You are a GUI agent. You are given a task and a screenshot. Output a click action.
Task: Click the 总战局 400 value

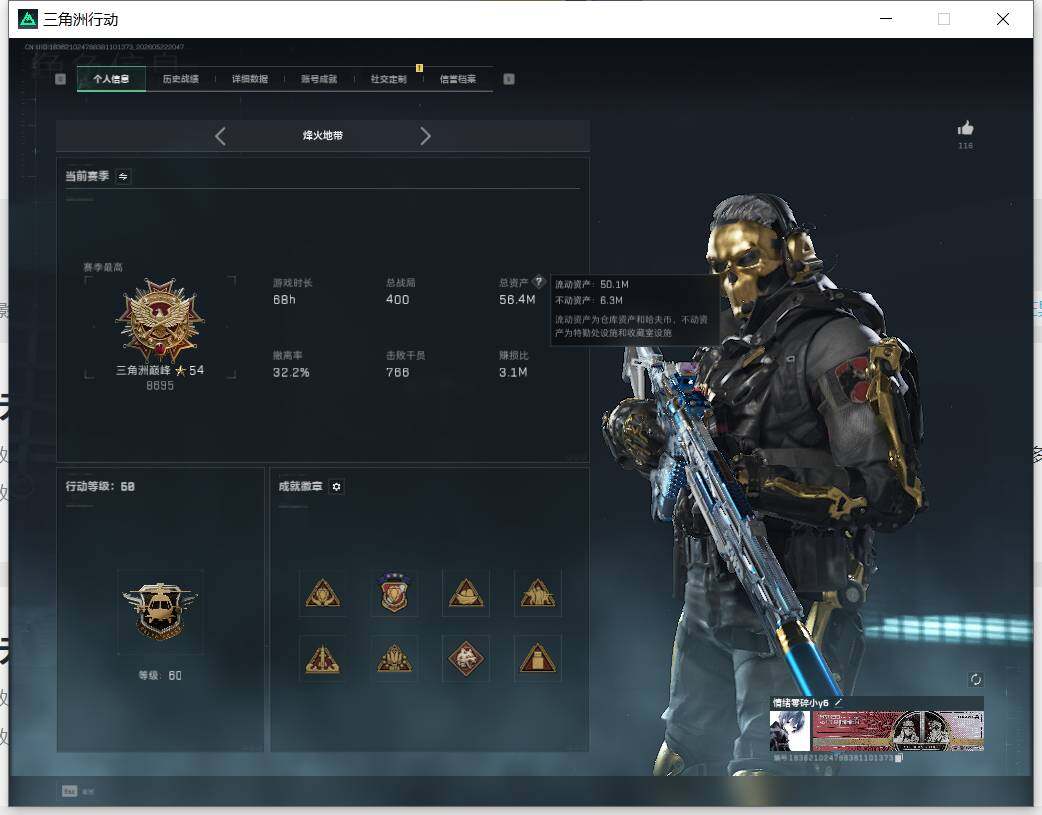[x=397, y=300]
